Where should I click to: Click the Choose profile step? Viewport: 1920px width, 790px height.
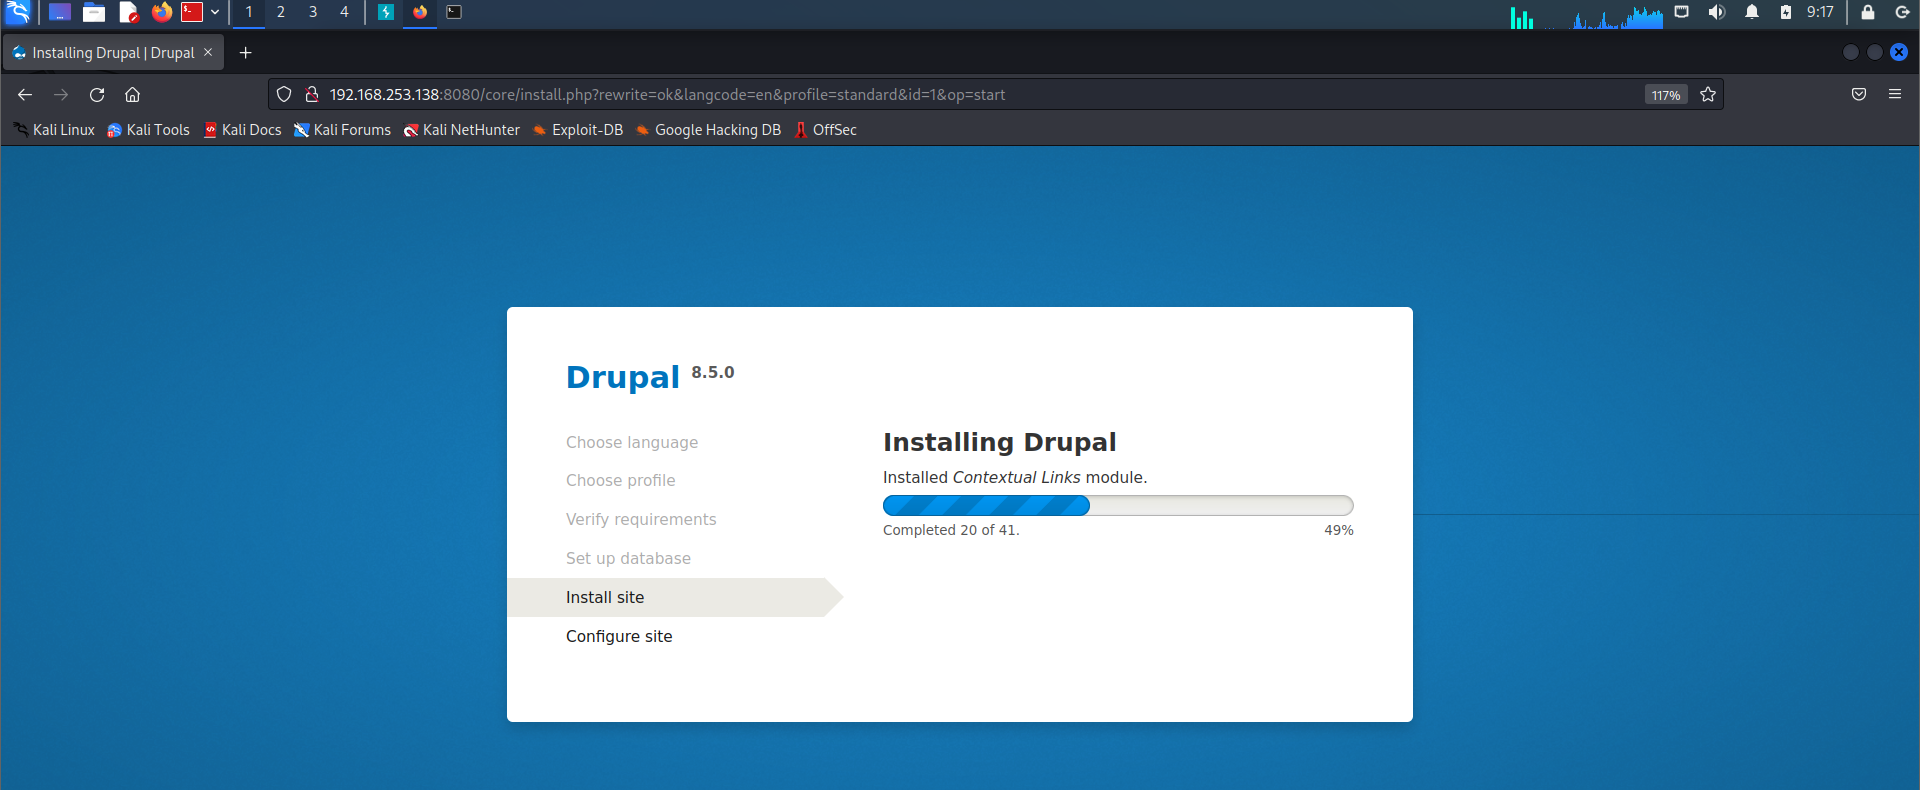[x=621, y=480]
